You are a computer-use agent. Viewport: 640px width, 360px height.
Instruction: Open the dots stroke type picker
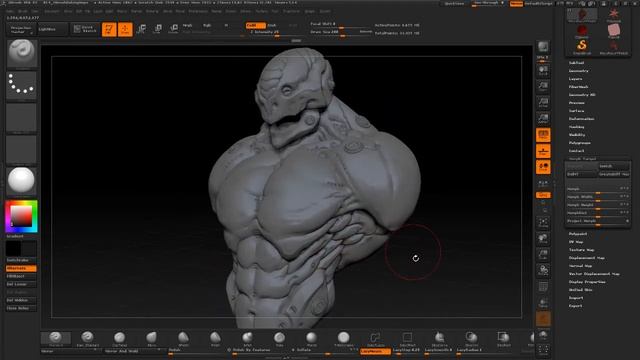[x=22, y=85]
